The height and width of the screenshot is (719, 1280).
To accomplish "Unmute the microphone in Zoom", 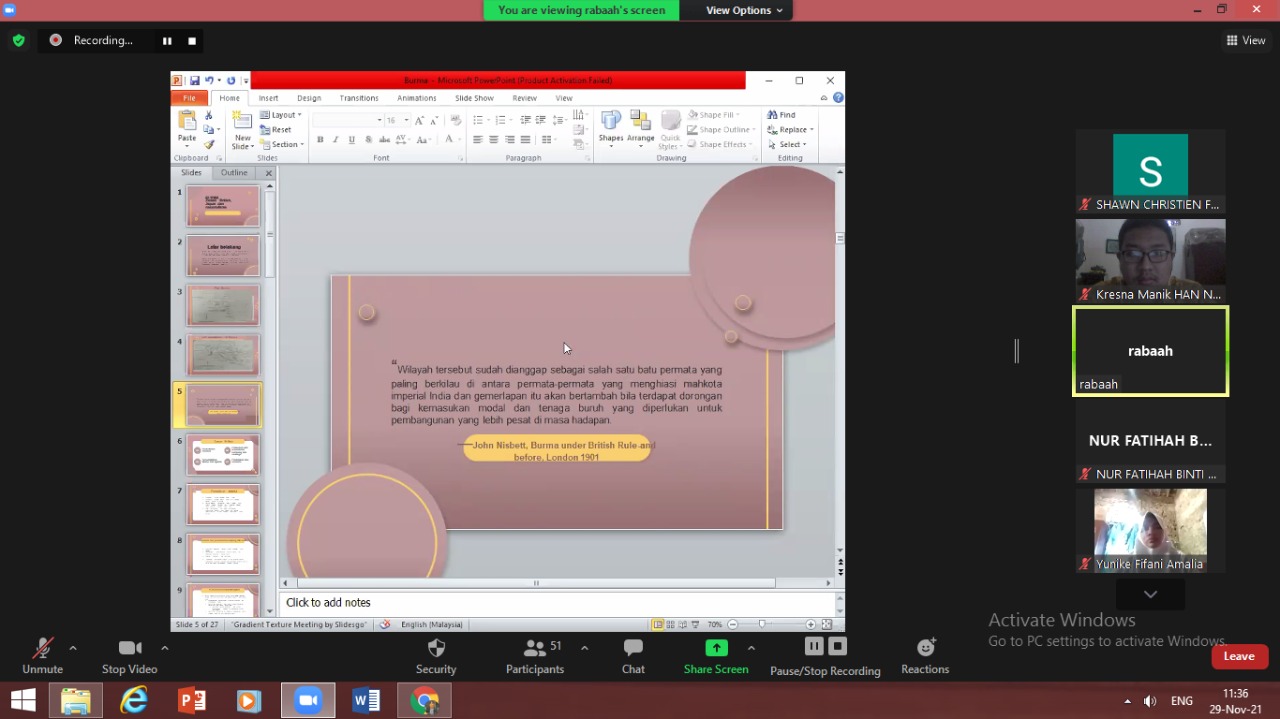I will point(42,656).
